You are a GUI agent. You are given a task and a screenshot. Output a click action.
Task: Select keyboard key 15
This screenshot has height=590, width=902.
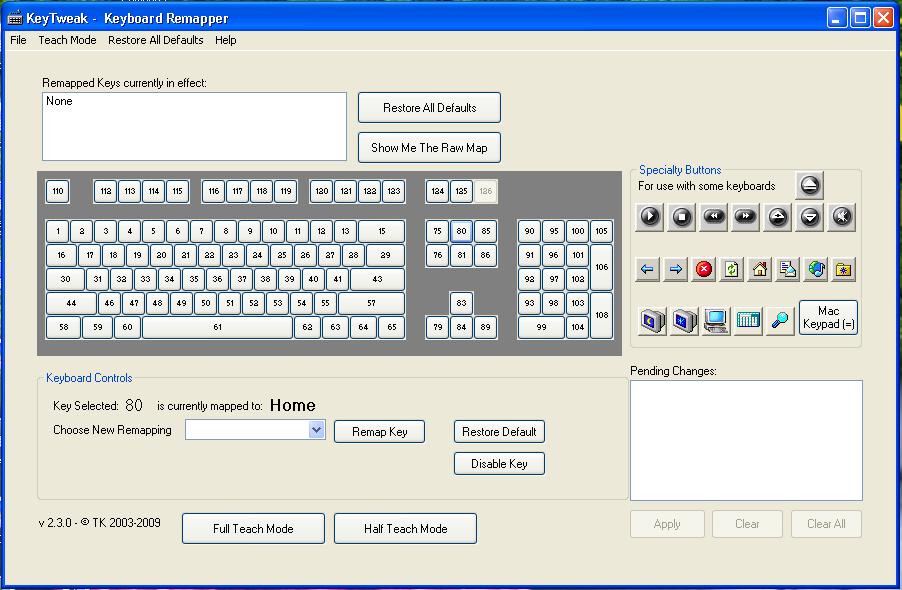pos(381,231)
